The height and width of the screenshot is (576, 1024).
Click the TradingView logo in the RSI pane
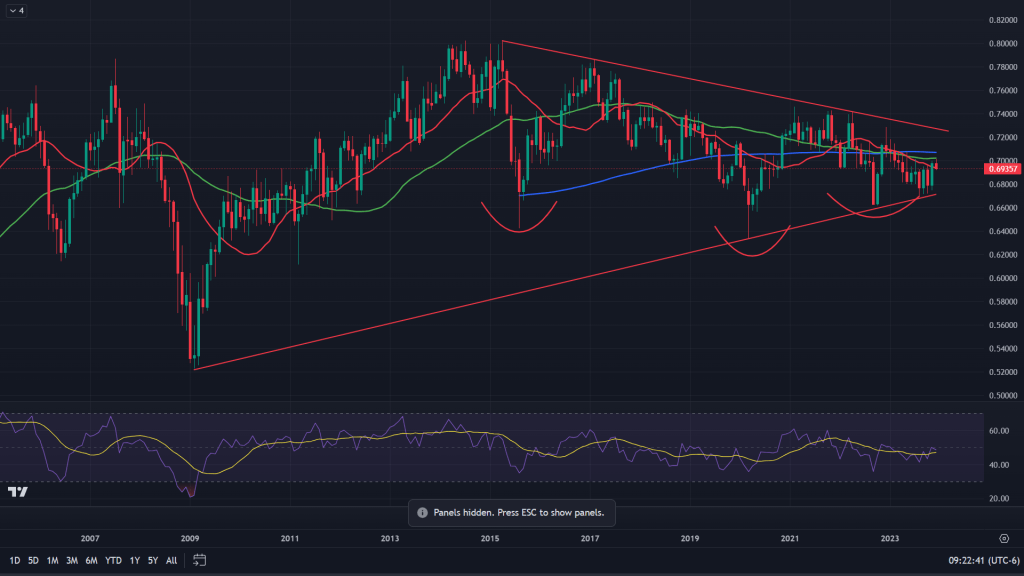click(17, 492)
